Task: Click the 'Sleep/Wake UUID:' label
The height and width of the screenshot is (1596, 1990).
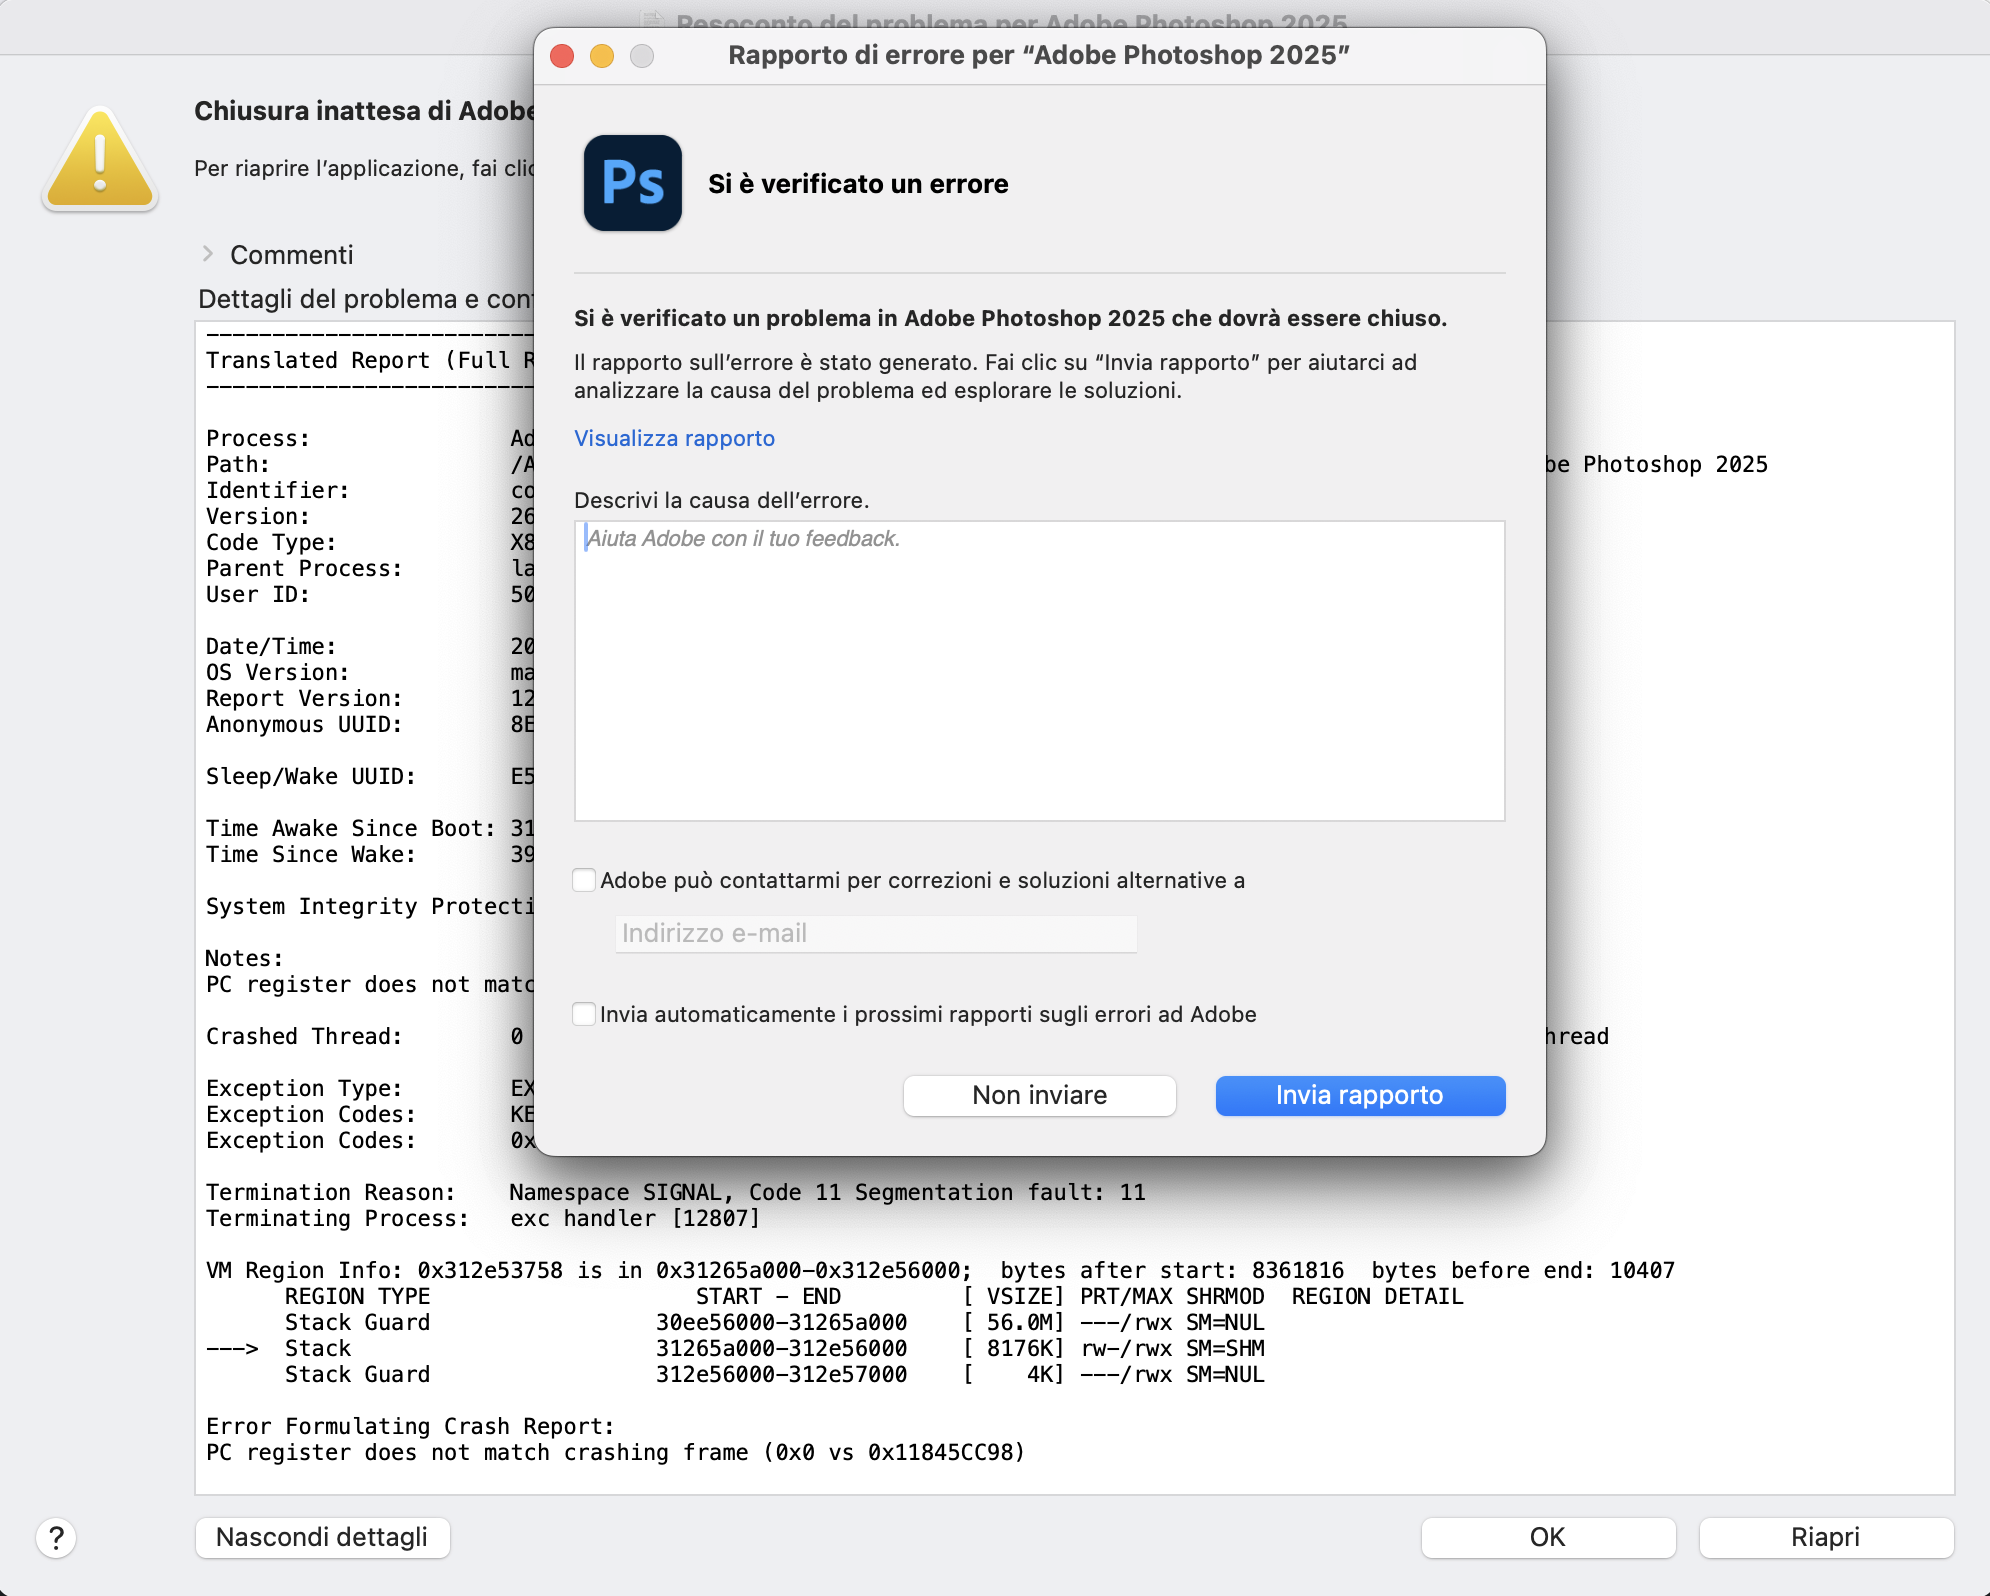Action: (311, 776)
